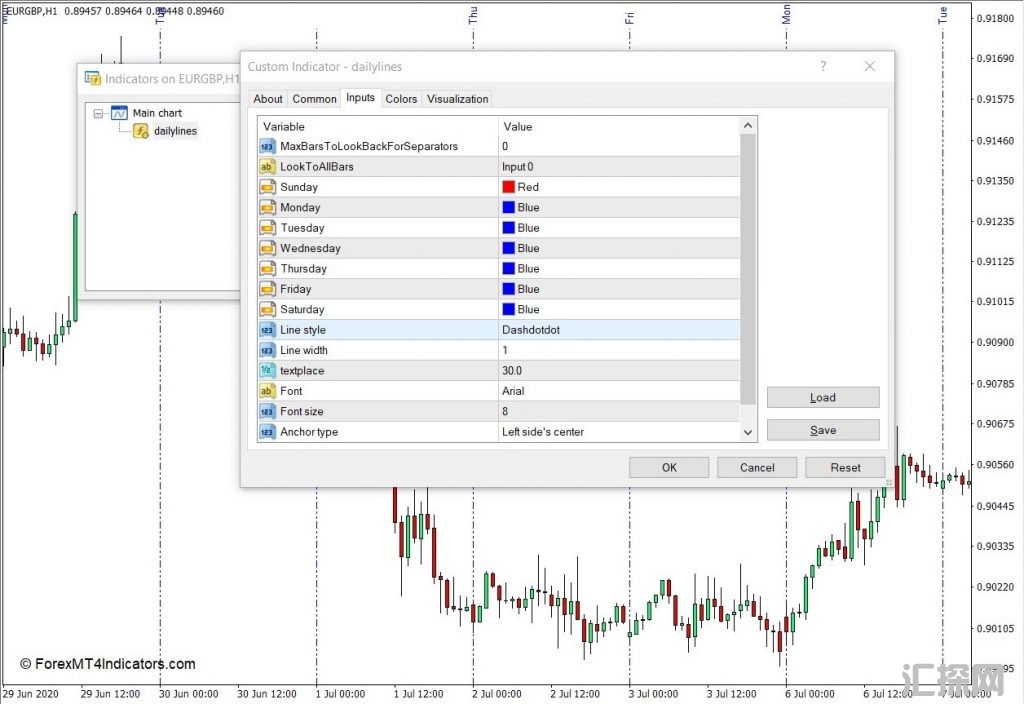Collapse the Main chart tree node

pyautogui.click(x=98, y=113)
